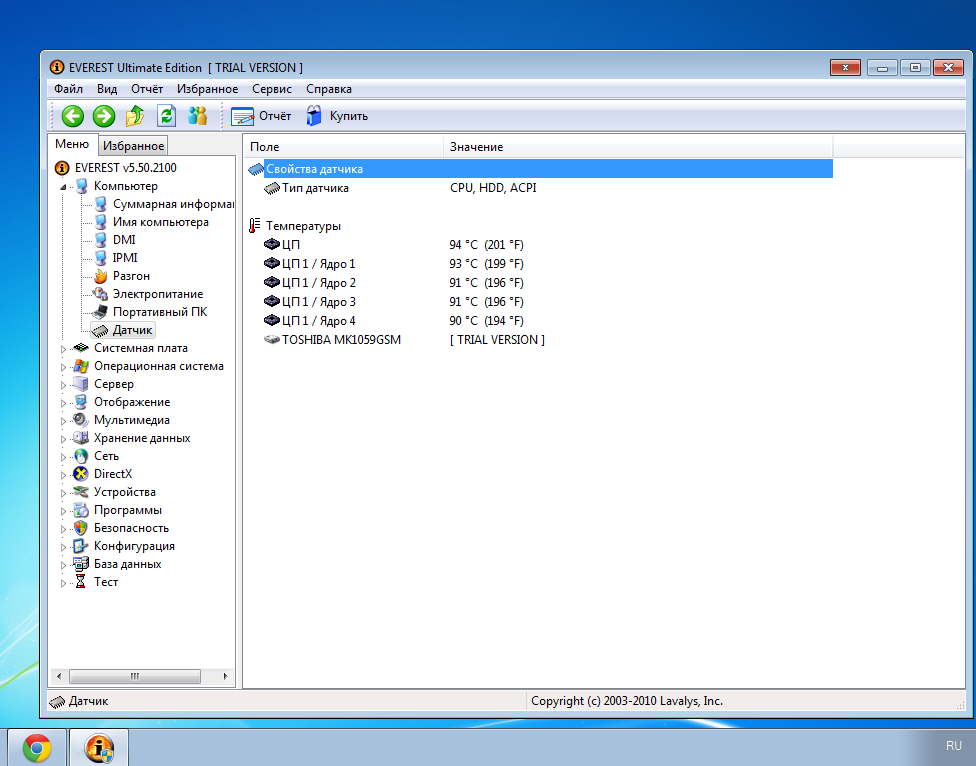The width and height of the screenshot is (976, 766).
Task: Open the Разгон flame item
Action: tap(131, 276)
